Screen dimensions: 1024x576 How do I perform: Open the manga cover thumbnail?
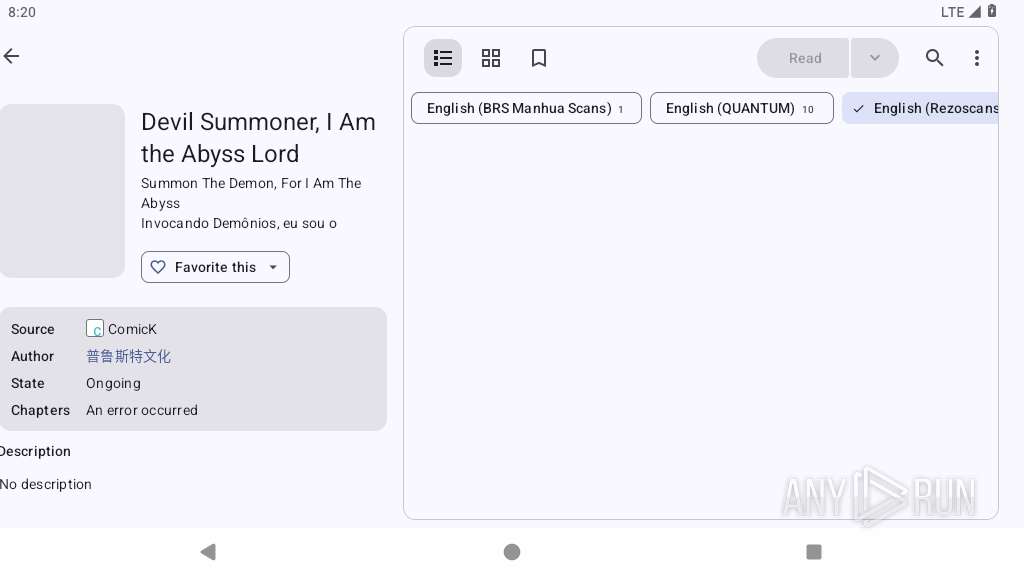pyautogui.click(x=62, y=191)
